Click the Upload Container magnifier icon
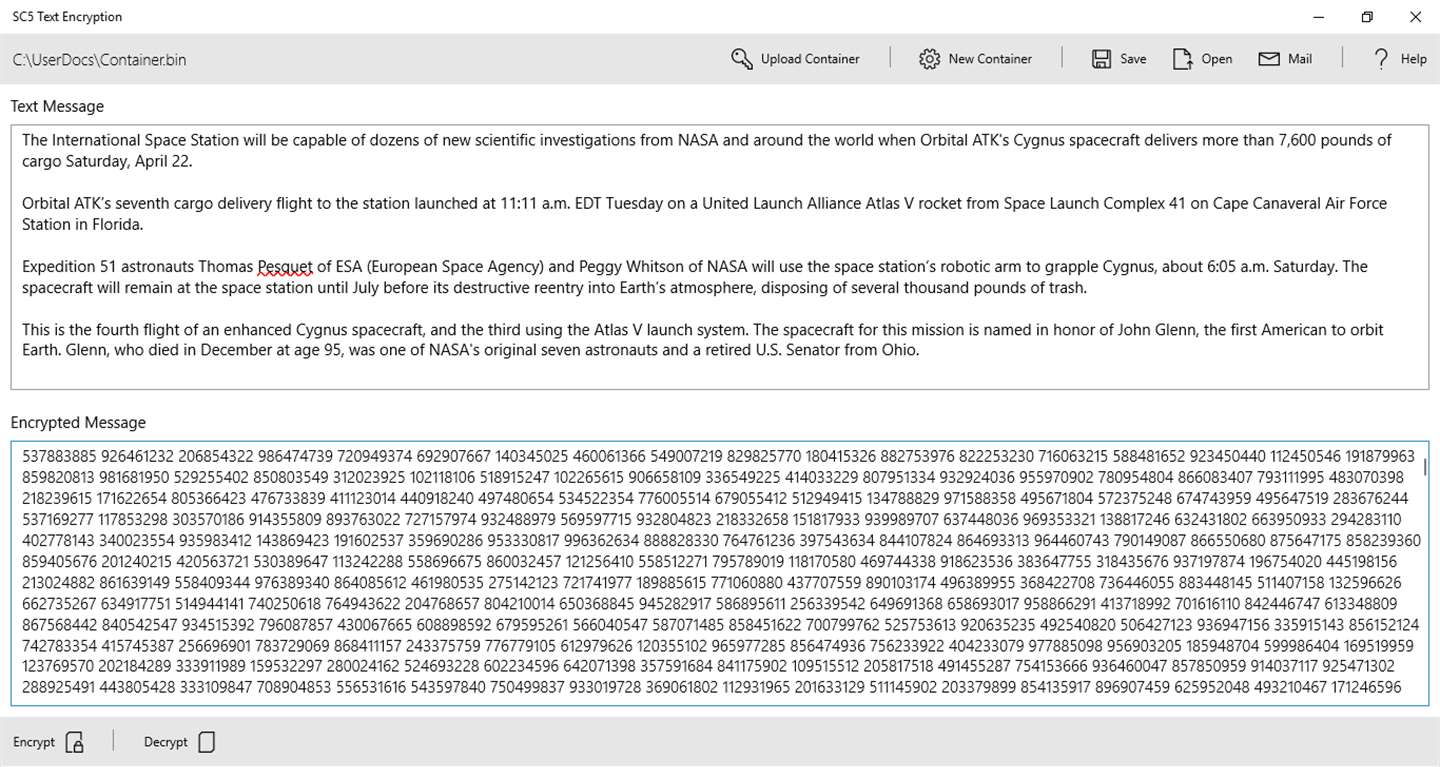Screen dimensions: 1440x767 pyautogui.click(x=742, y=59)
